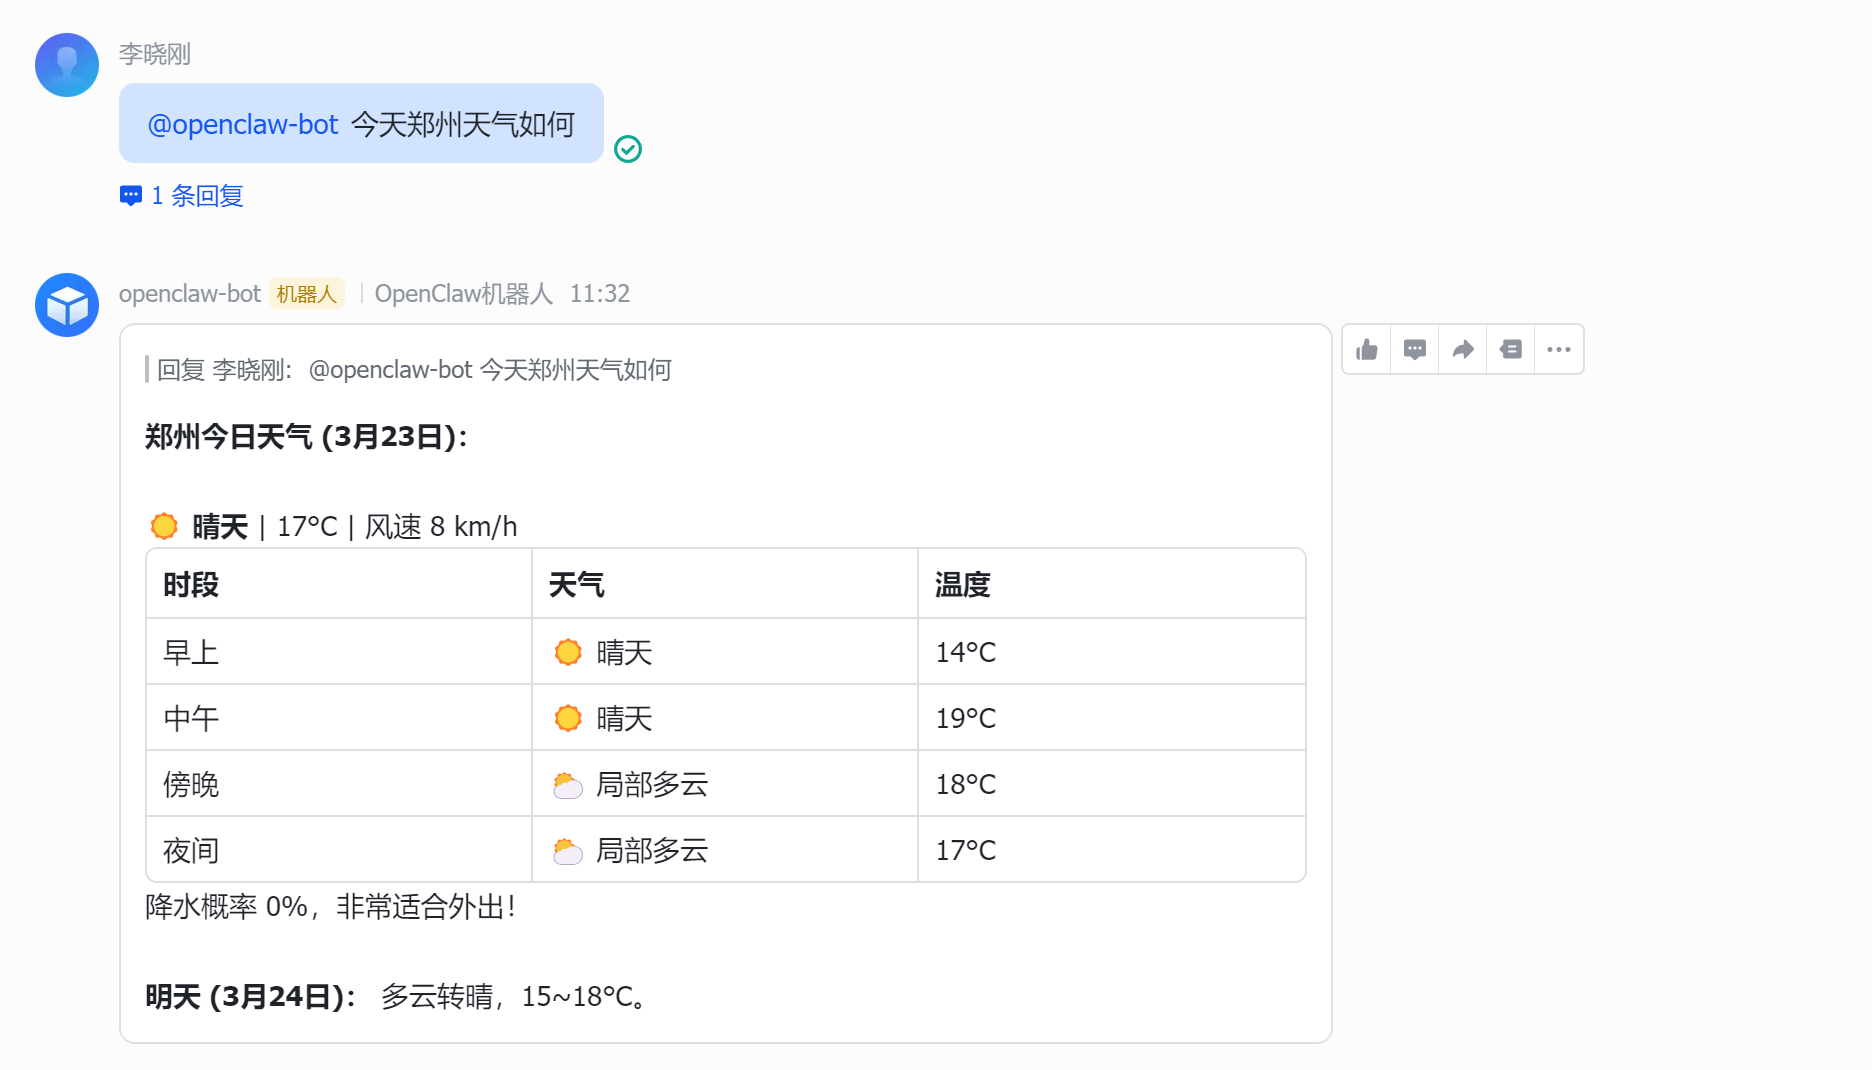Click the 局部多云 cell in 夜间 row
The width and height of the screenshot is (1872, 1070).
(651, 851)
